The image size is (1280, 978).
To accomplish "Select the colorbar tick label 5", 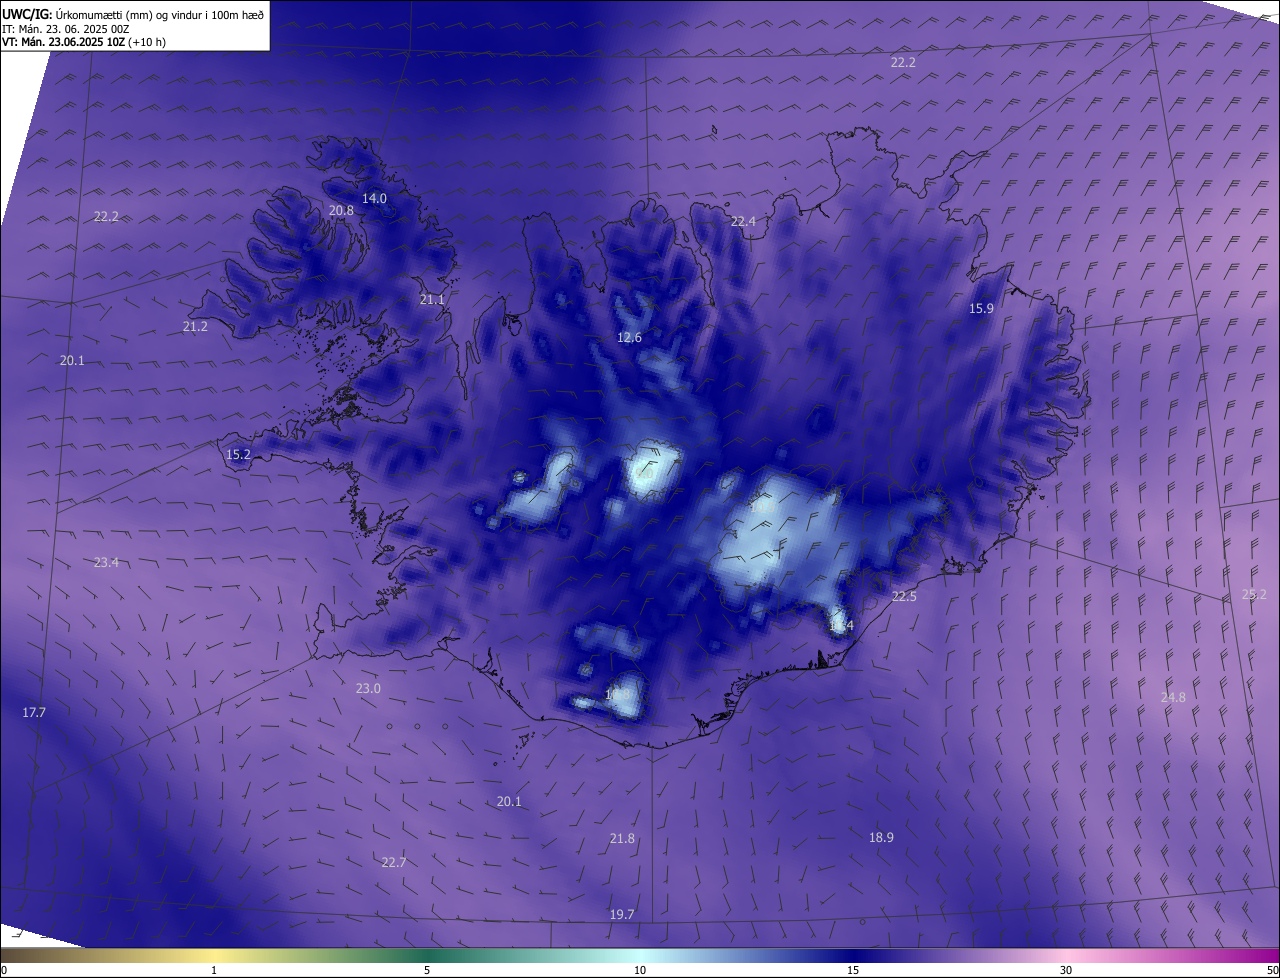I will click(427, 970).
